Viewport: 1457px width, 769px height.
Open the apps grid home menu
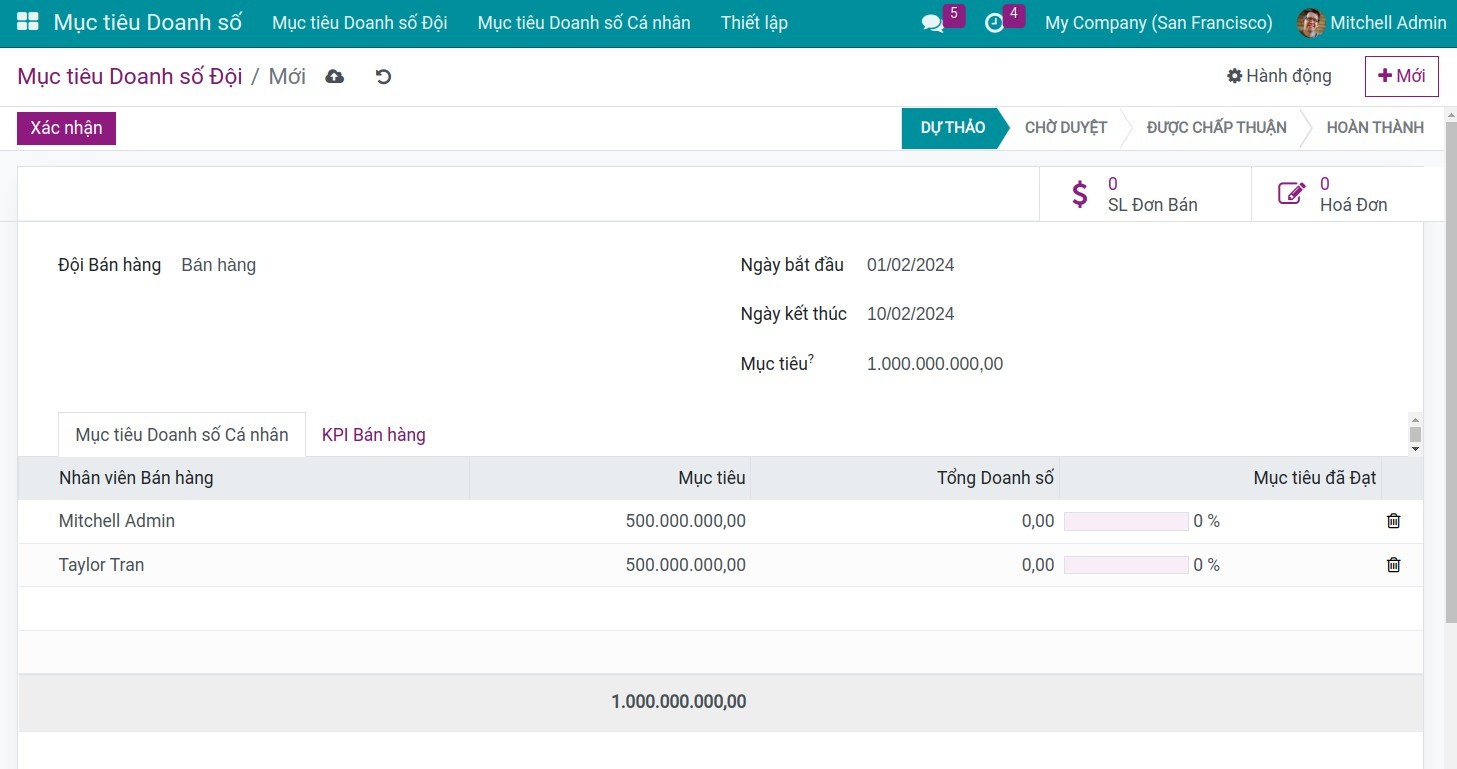tap(28, 22)
